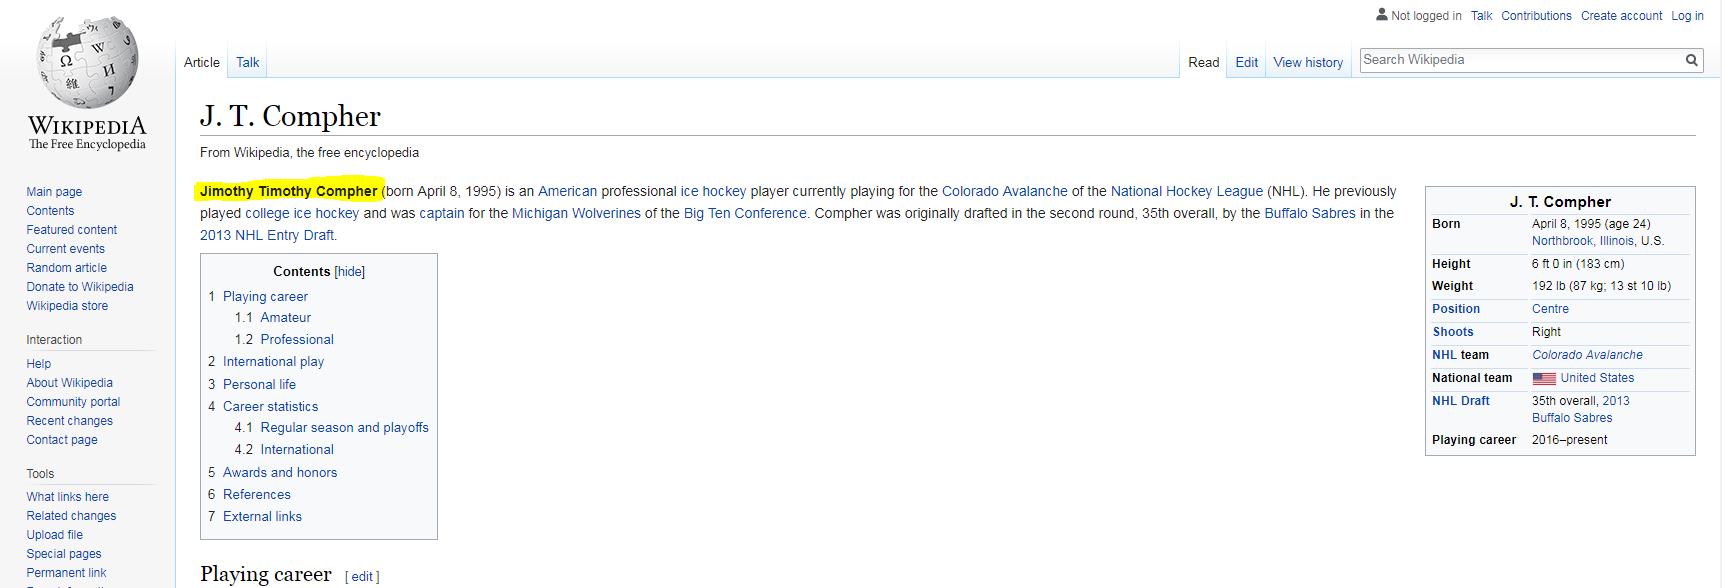Click the not-logged-in user icon

tap(1382, 15)
